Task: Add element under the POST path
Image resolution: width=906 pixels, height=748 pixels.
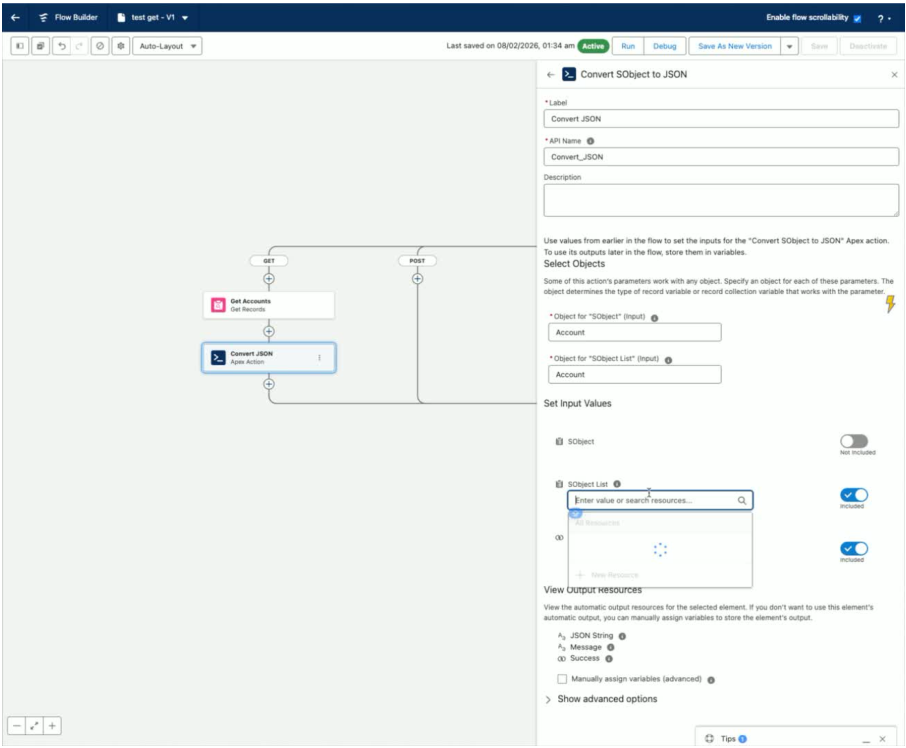Action: [417, 278]
